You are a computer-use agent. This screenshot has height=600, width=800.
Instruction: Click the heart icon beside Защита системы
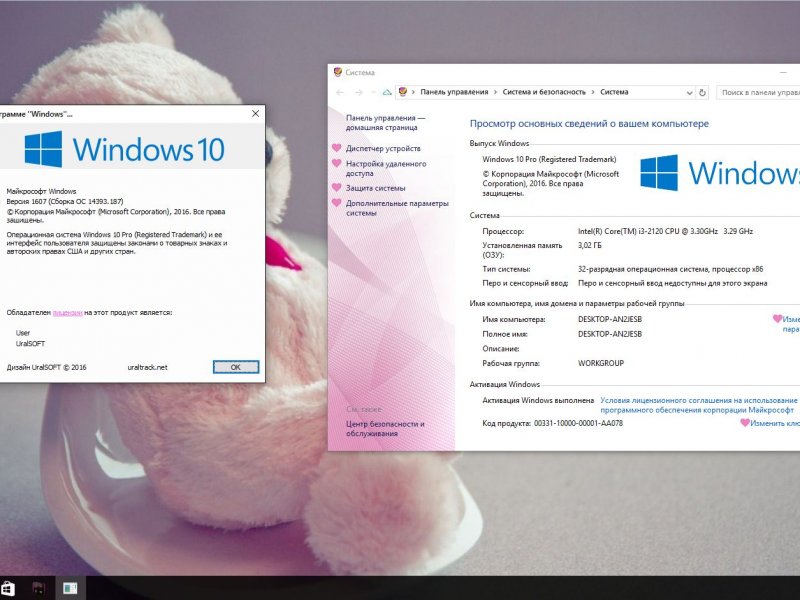(x=337, y=188)
